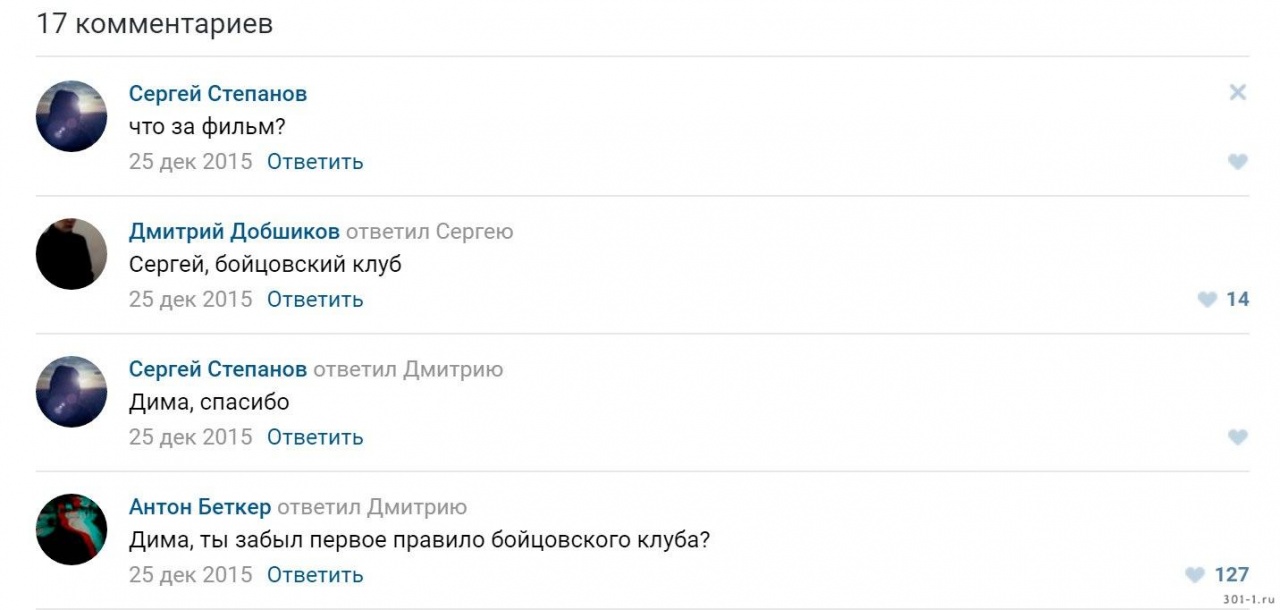Like the "Дима, спасибо" comment

coord(1237,437)
